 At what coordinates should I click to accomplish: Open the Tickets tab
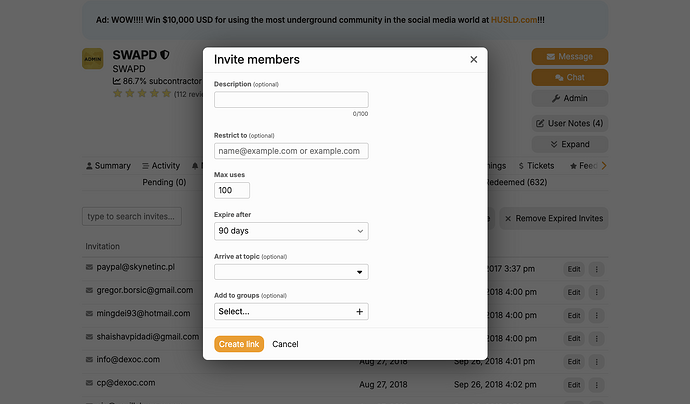536,166
